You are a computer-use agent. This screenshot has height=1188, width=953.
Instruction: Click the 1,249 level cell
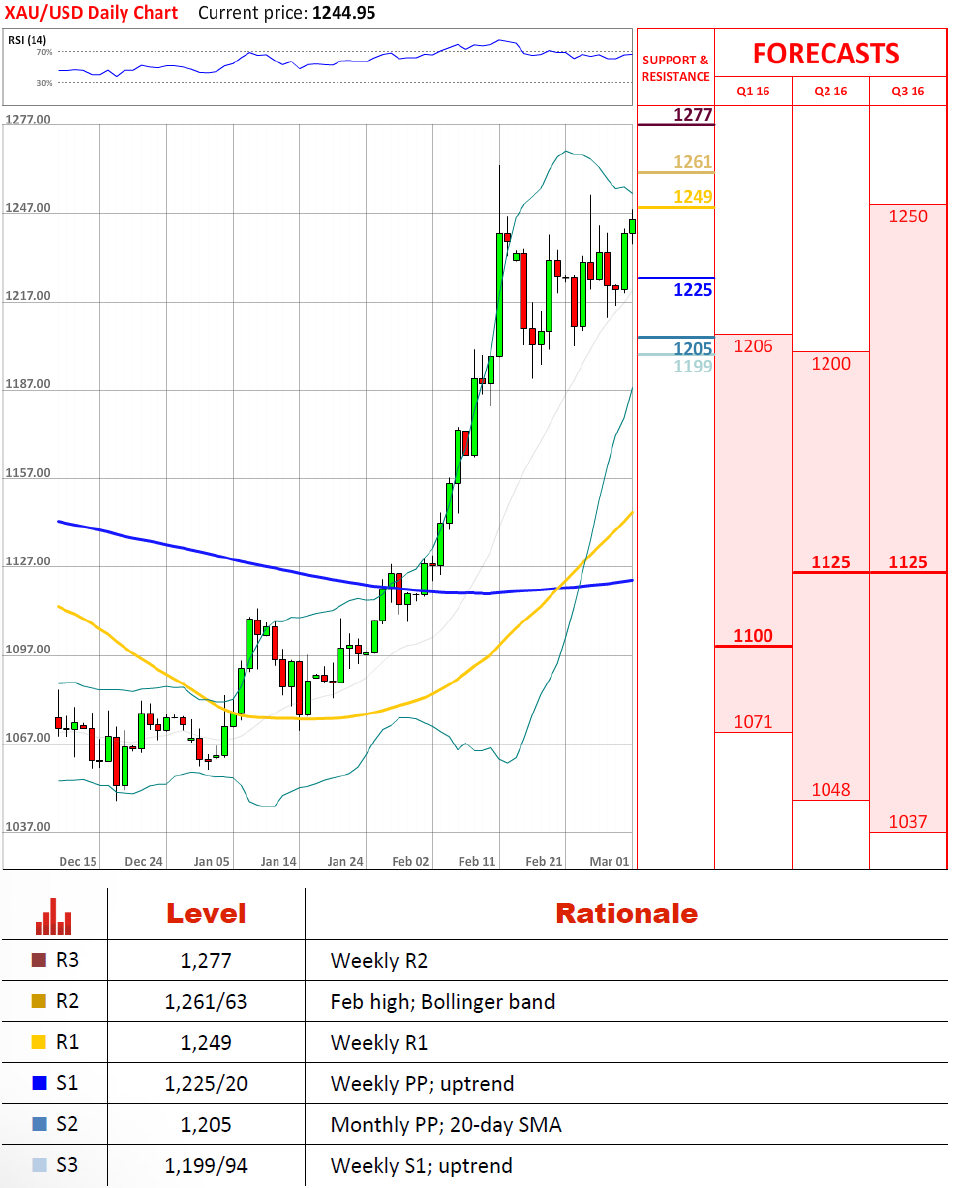point(206,1043)
